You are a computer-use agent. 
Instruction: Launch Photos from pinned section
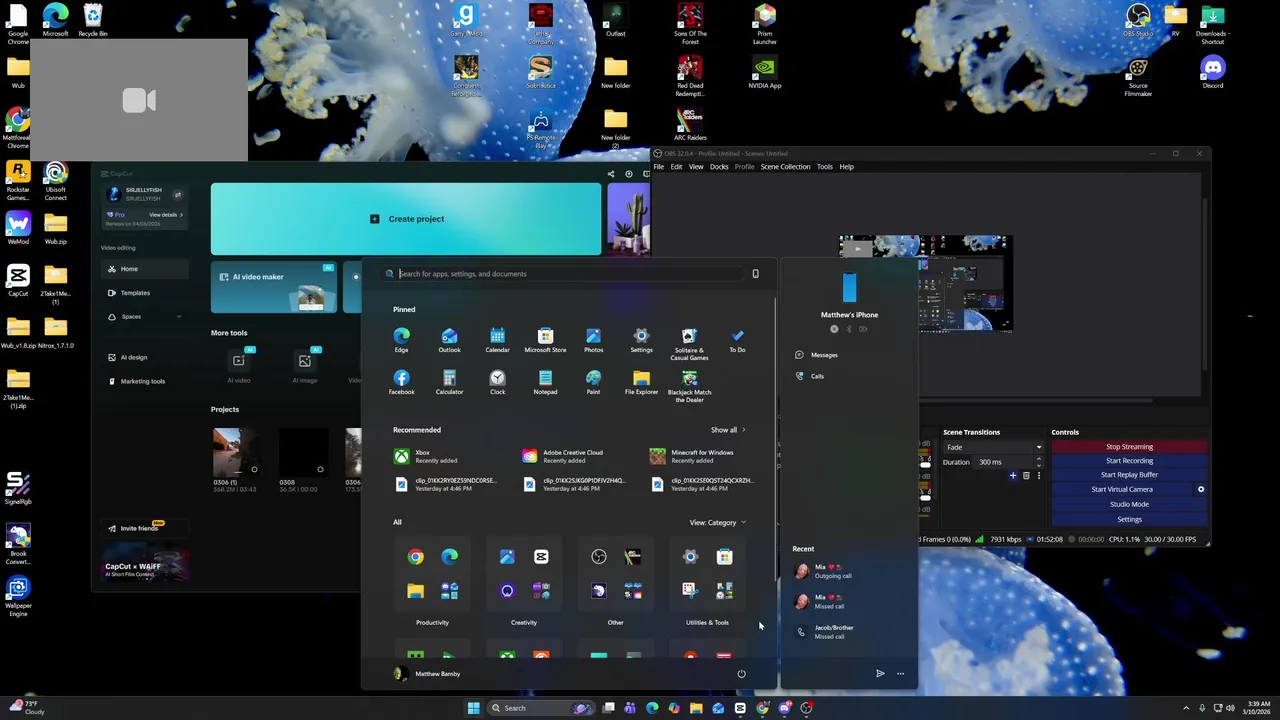[x=593, y=340]
